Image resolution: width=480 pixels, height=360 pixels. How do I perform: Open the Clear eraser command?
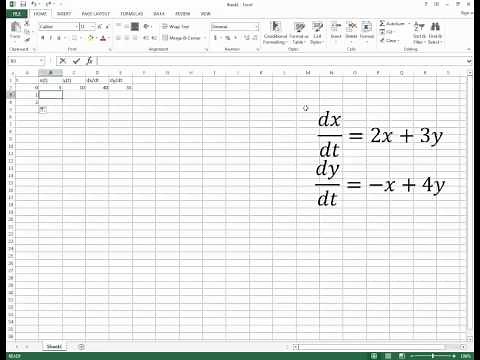click(389, 40)
